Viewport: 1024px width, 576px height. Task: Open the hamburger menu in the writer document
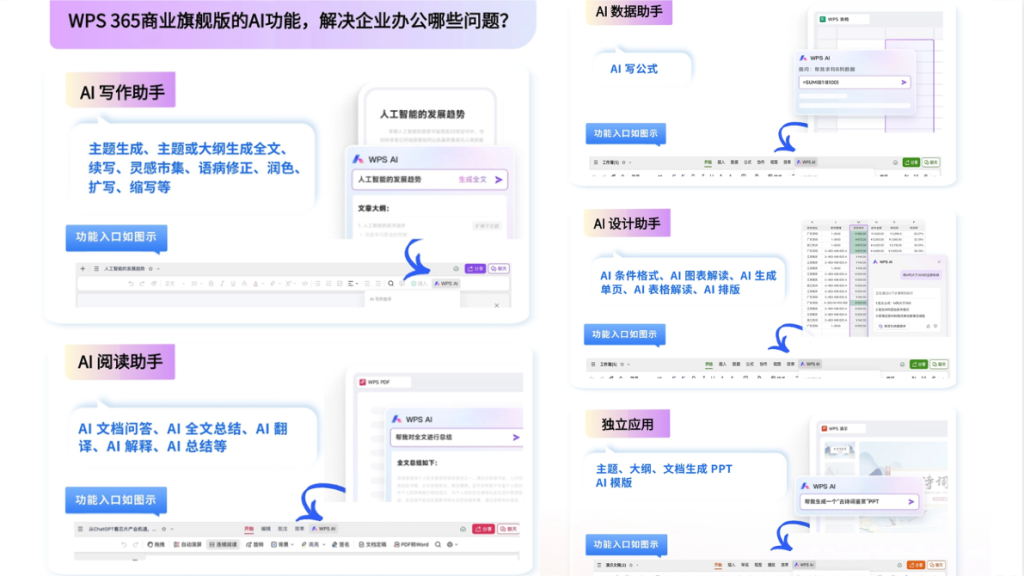[x=96, y=268]
